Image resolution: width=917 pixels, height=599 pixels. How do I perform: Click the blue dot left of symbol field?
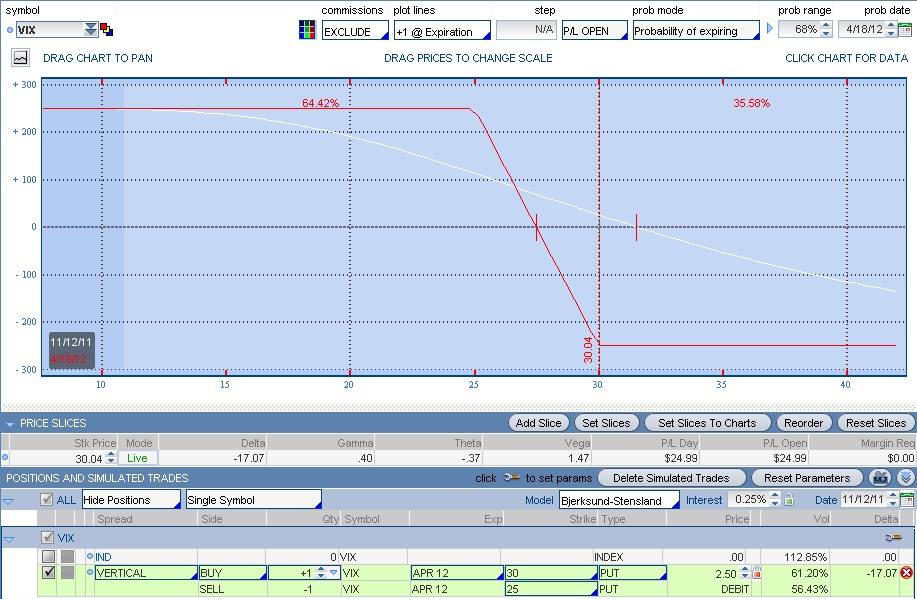[x=10, y=30]
